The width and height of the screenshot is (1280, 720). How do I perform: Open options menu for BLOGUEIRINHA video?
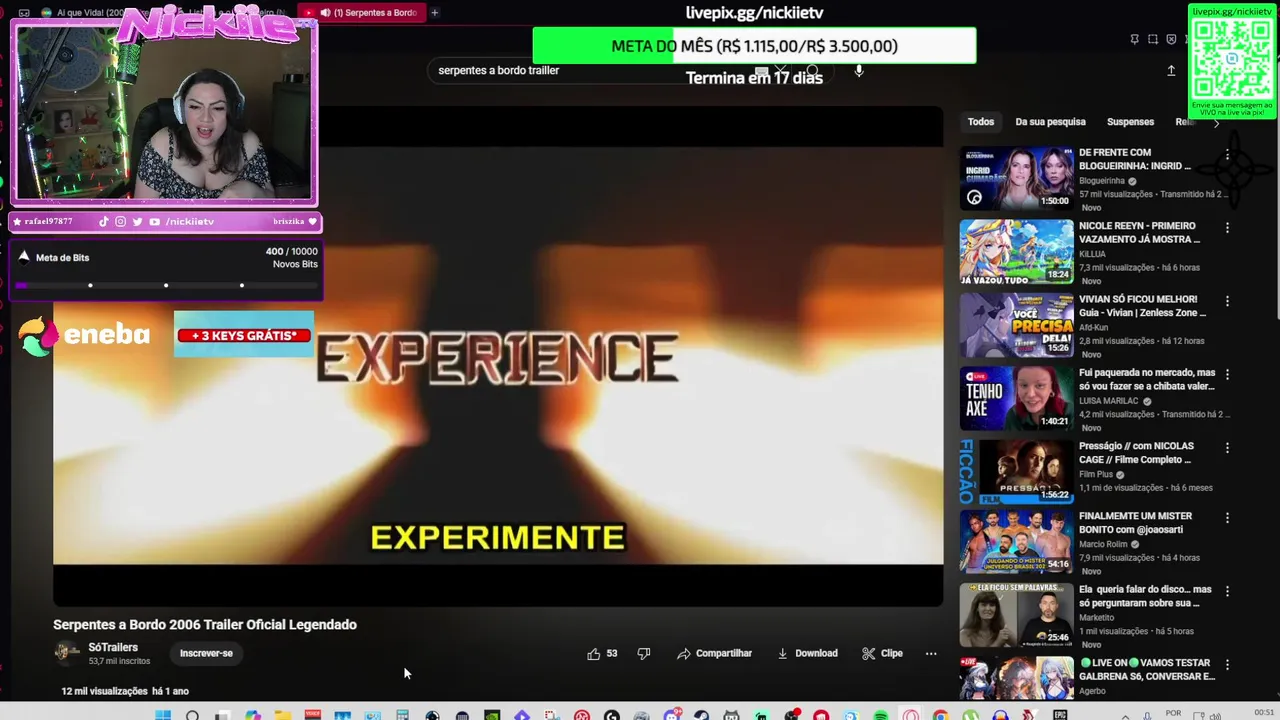pos(1227,155)
